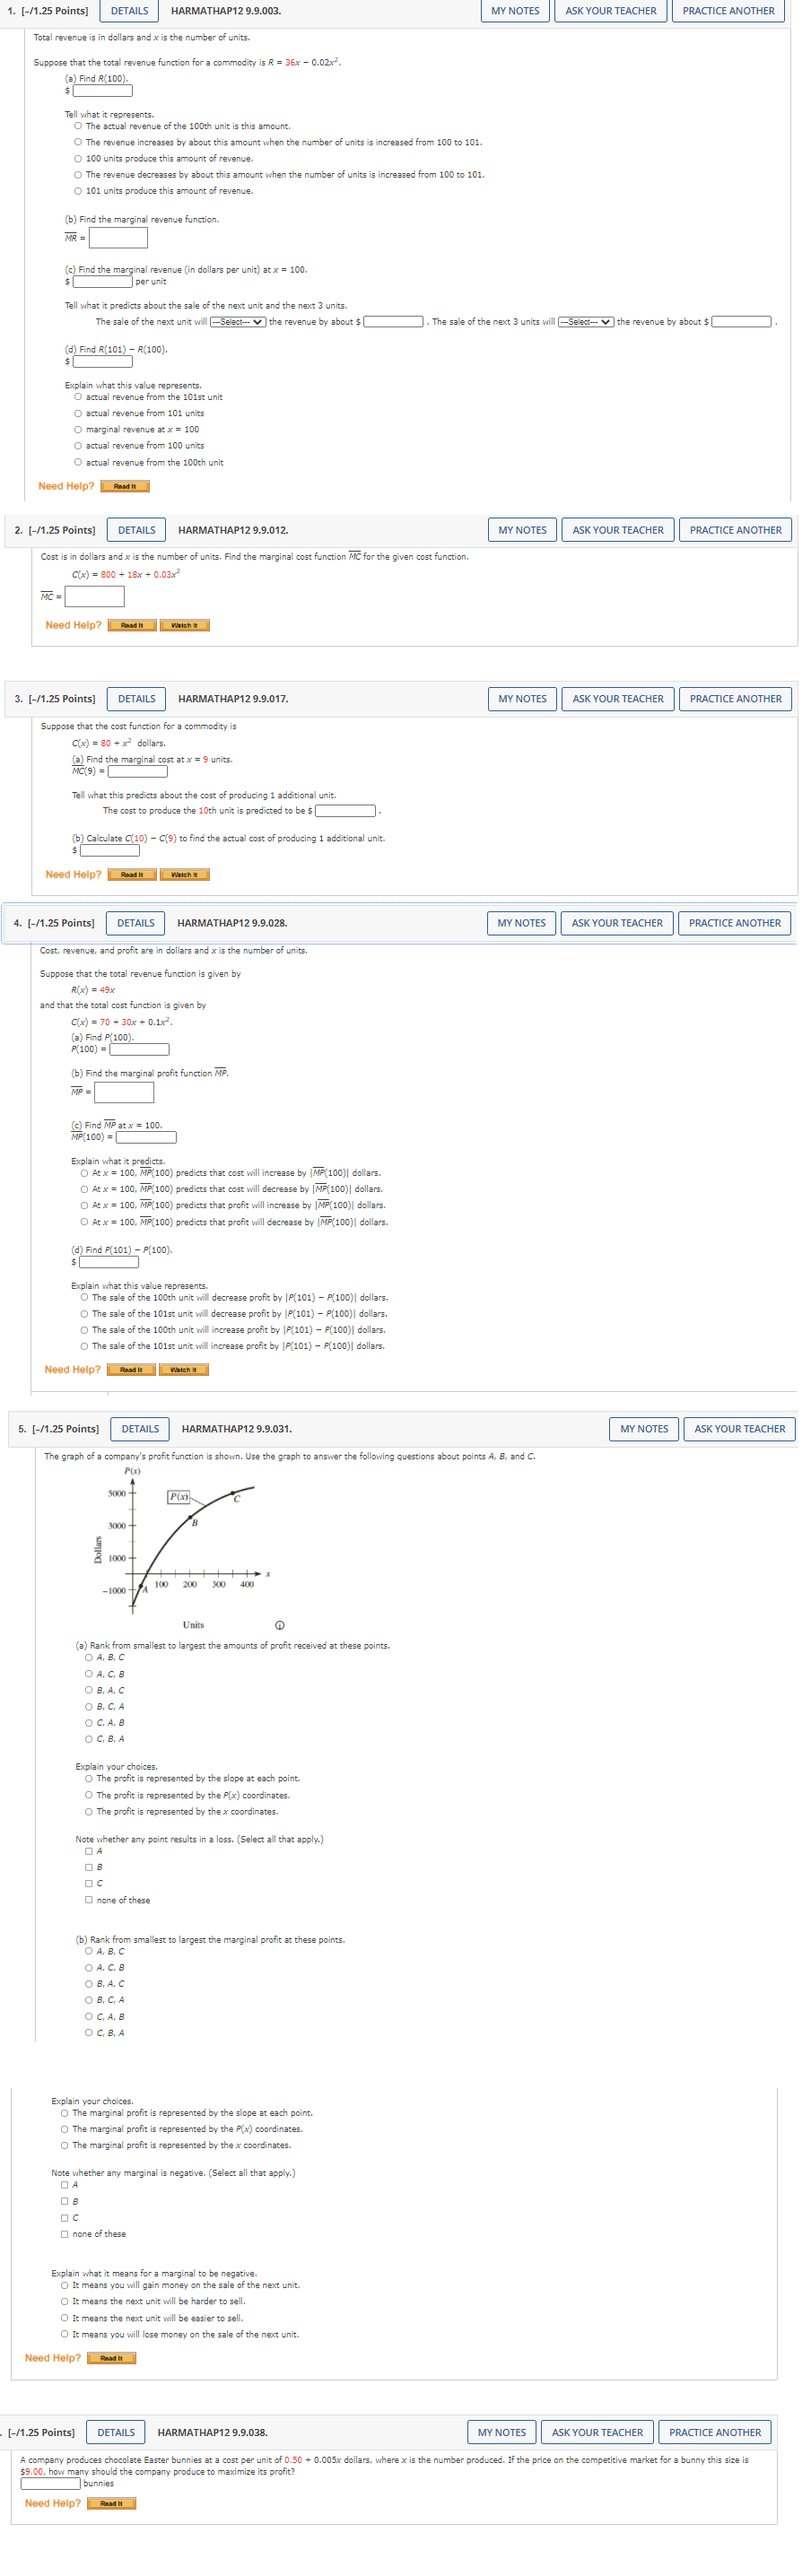Click the 10th unit predicted cost field

tap(346, 811)
